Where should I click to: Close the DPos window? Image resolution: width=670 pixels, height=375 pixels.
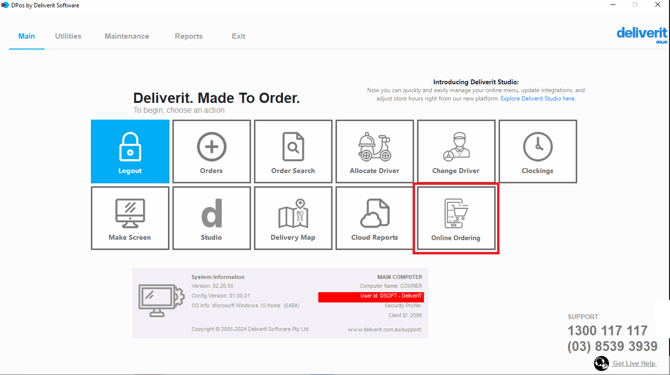point(658,5)
